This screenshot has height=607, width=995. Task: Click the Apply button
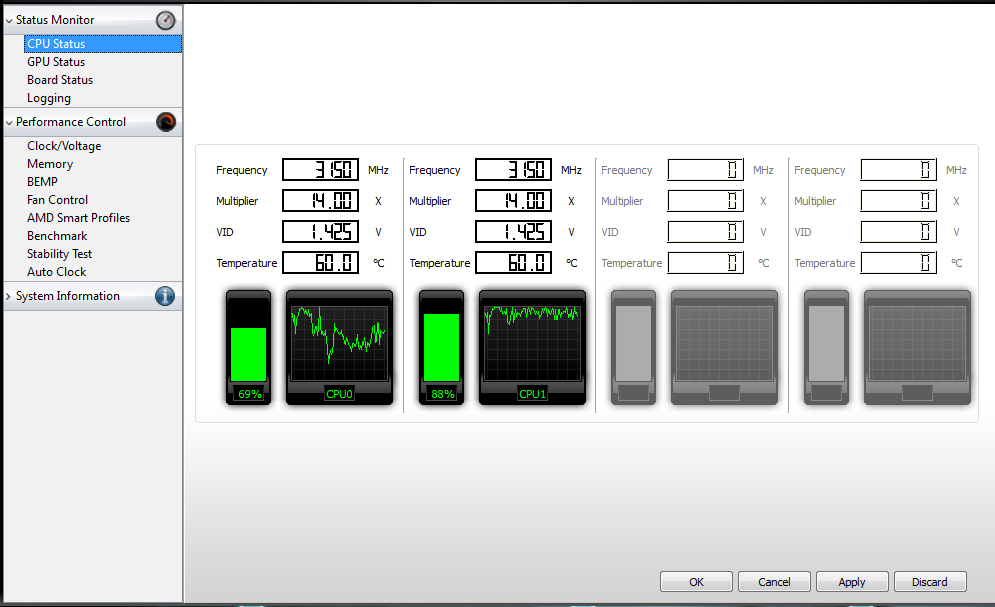852,582
